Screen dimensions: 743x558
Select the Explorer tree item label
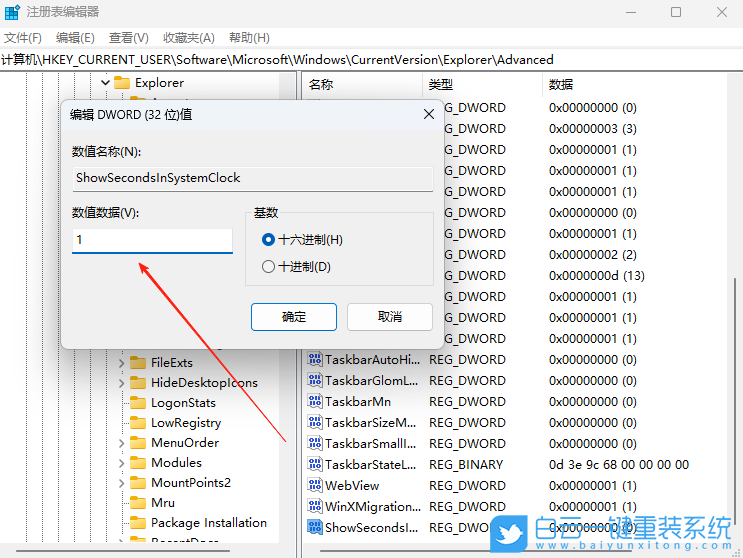coord(159,82)
